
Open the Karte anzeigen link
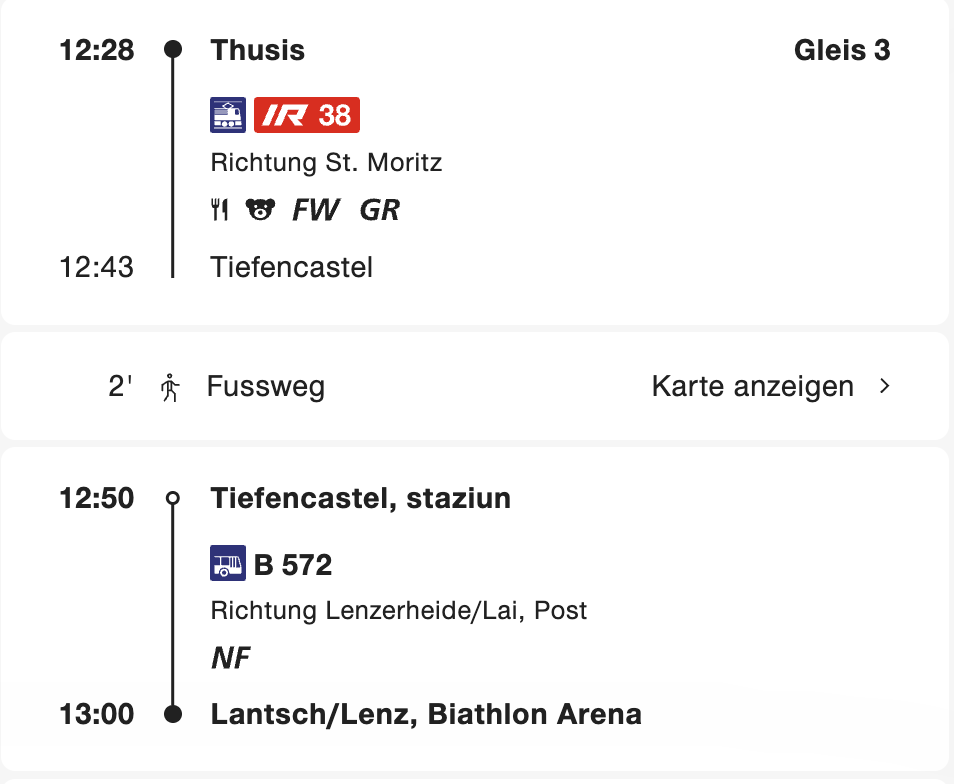pyautogui.click(x=752, y=387)
